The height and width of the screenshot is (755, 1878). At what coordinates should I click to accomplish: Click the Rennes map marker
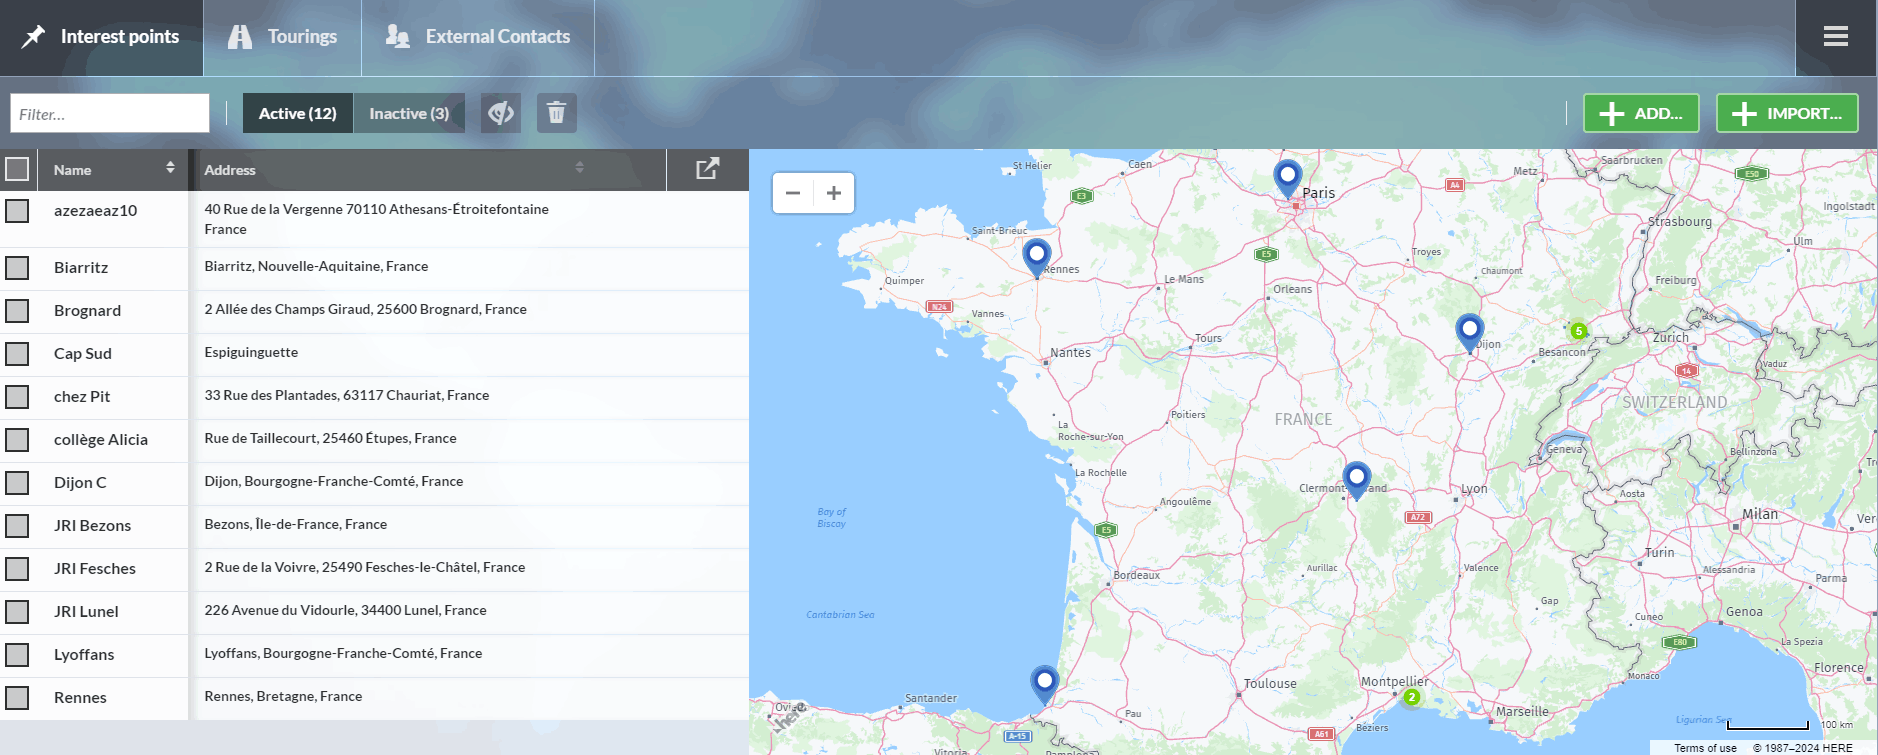point(1037,256)
